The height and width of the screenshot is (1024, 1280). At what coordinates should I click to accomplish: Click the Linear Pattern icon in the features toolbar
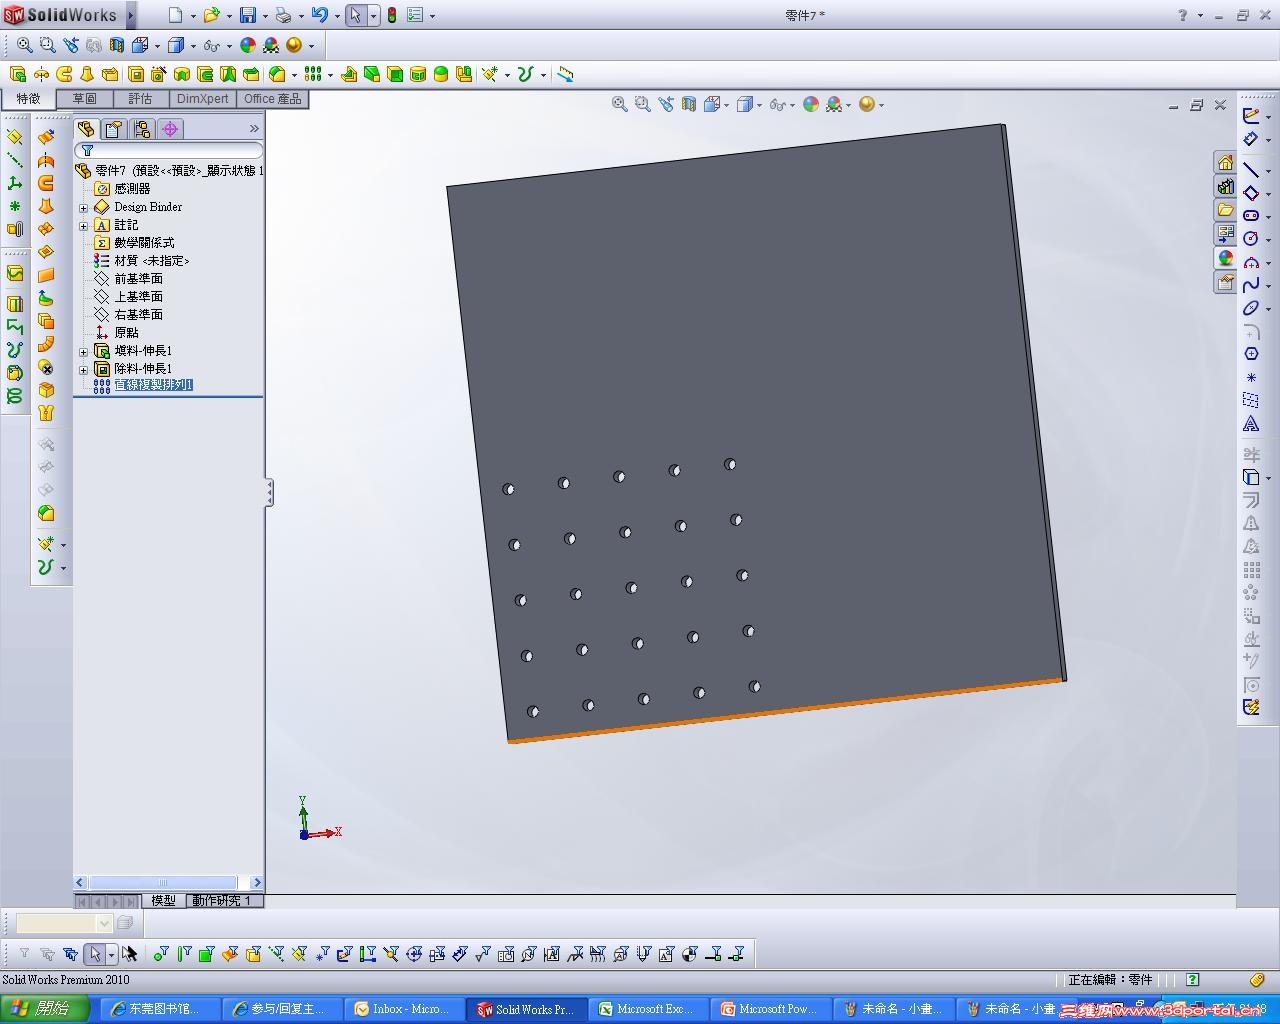tap(312, 74)
